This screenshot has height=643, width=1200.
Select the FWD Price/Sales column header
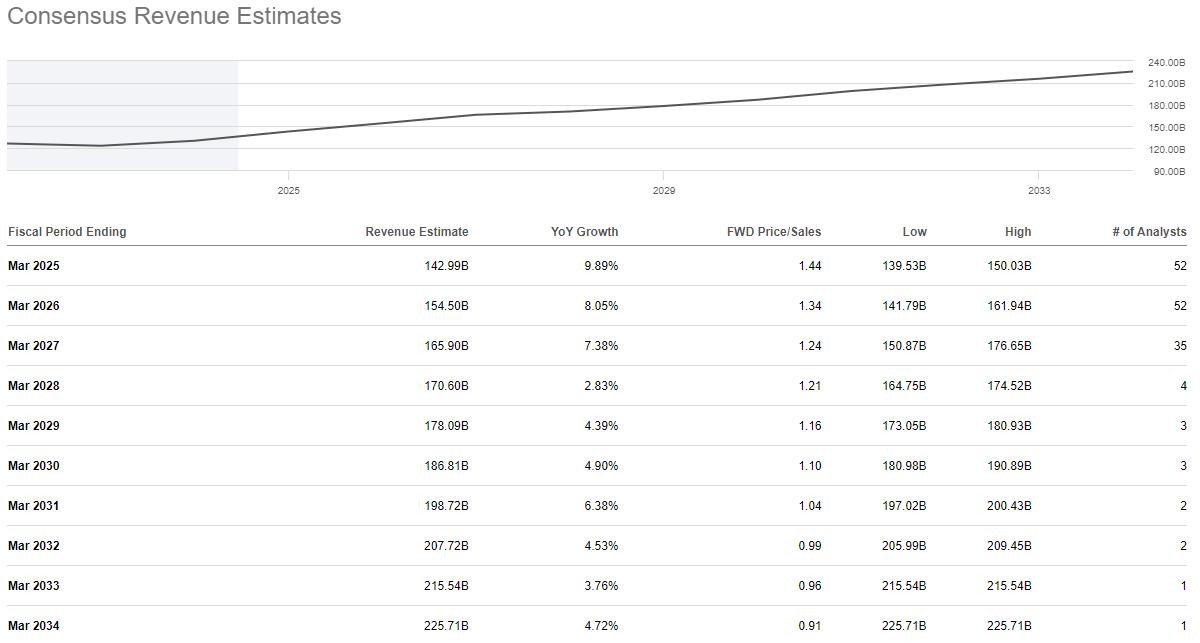pos(773,232)
